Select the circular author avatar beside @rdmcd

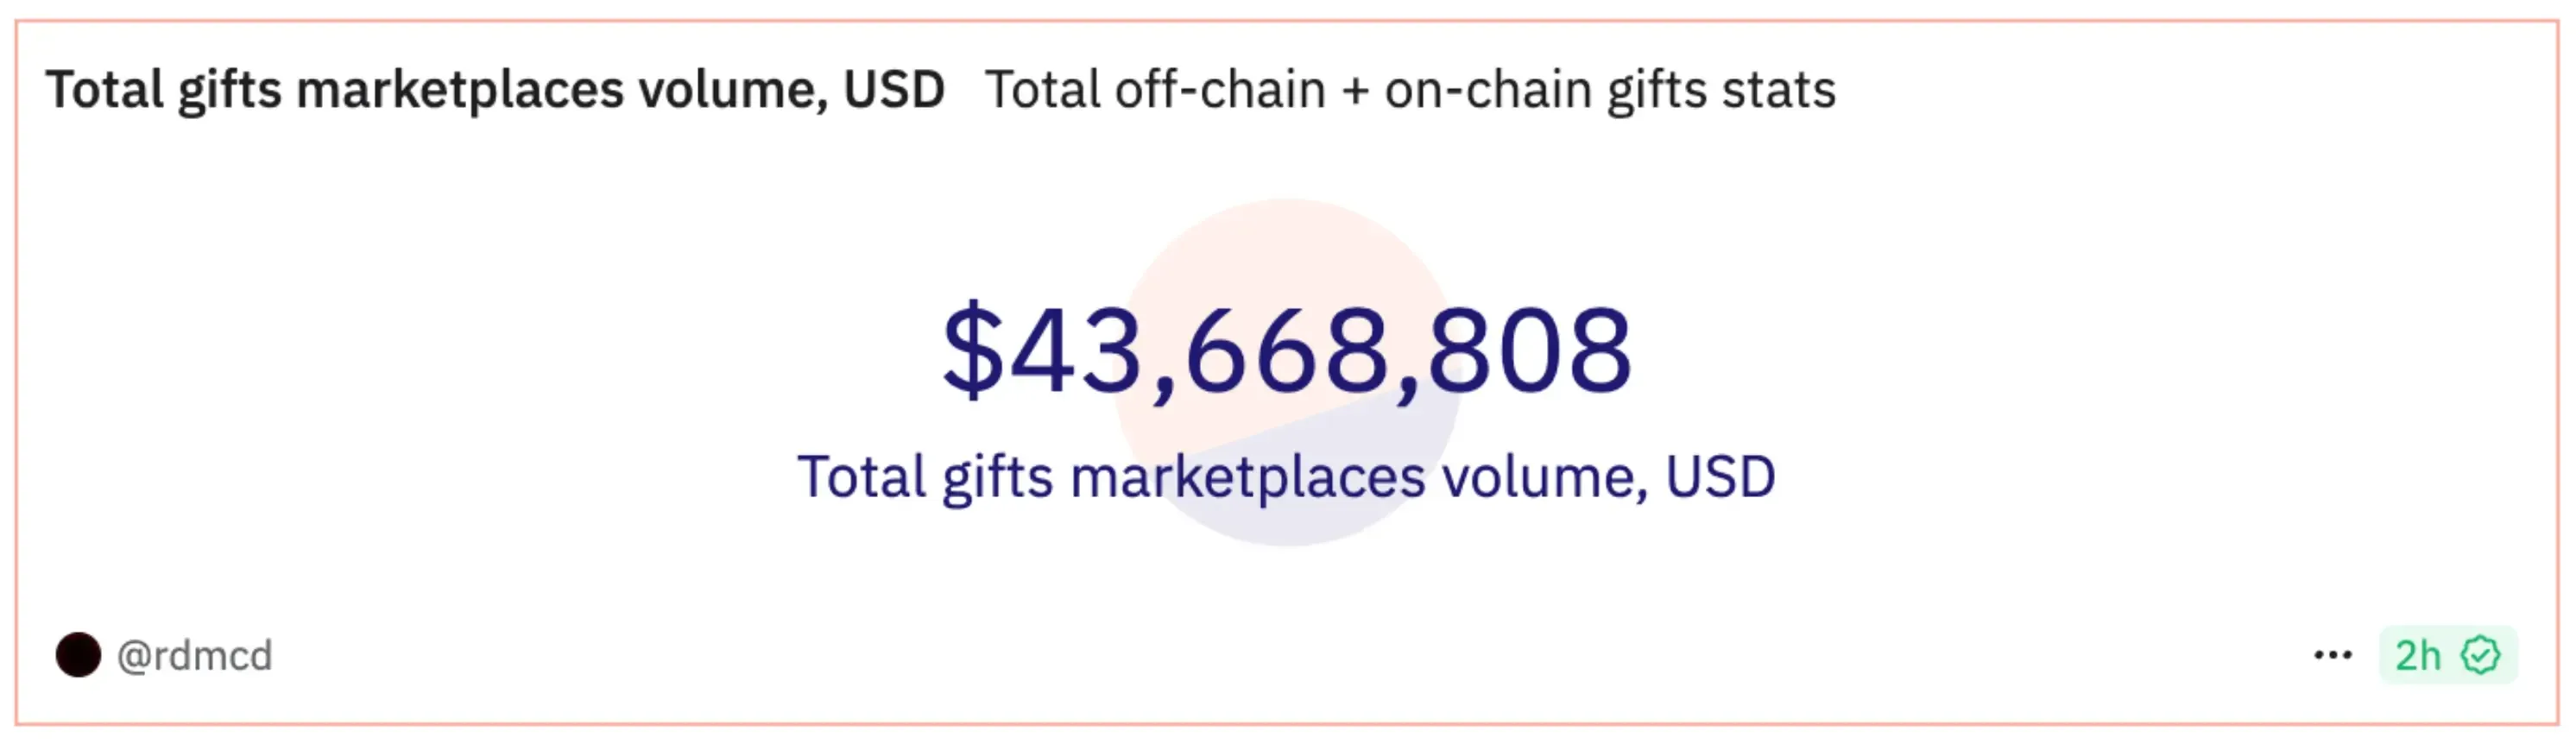(x=79, y=656)
